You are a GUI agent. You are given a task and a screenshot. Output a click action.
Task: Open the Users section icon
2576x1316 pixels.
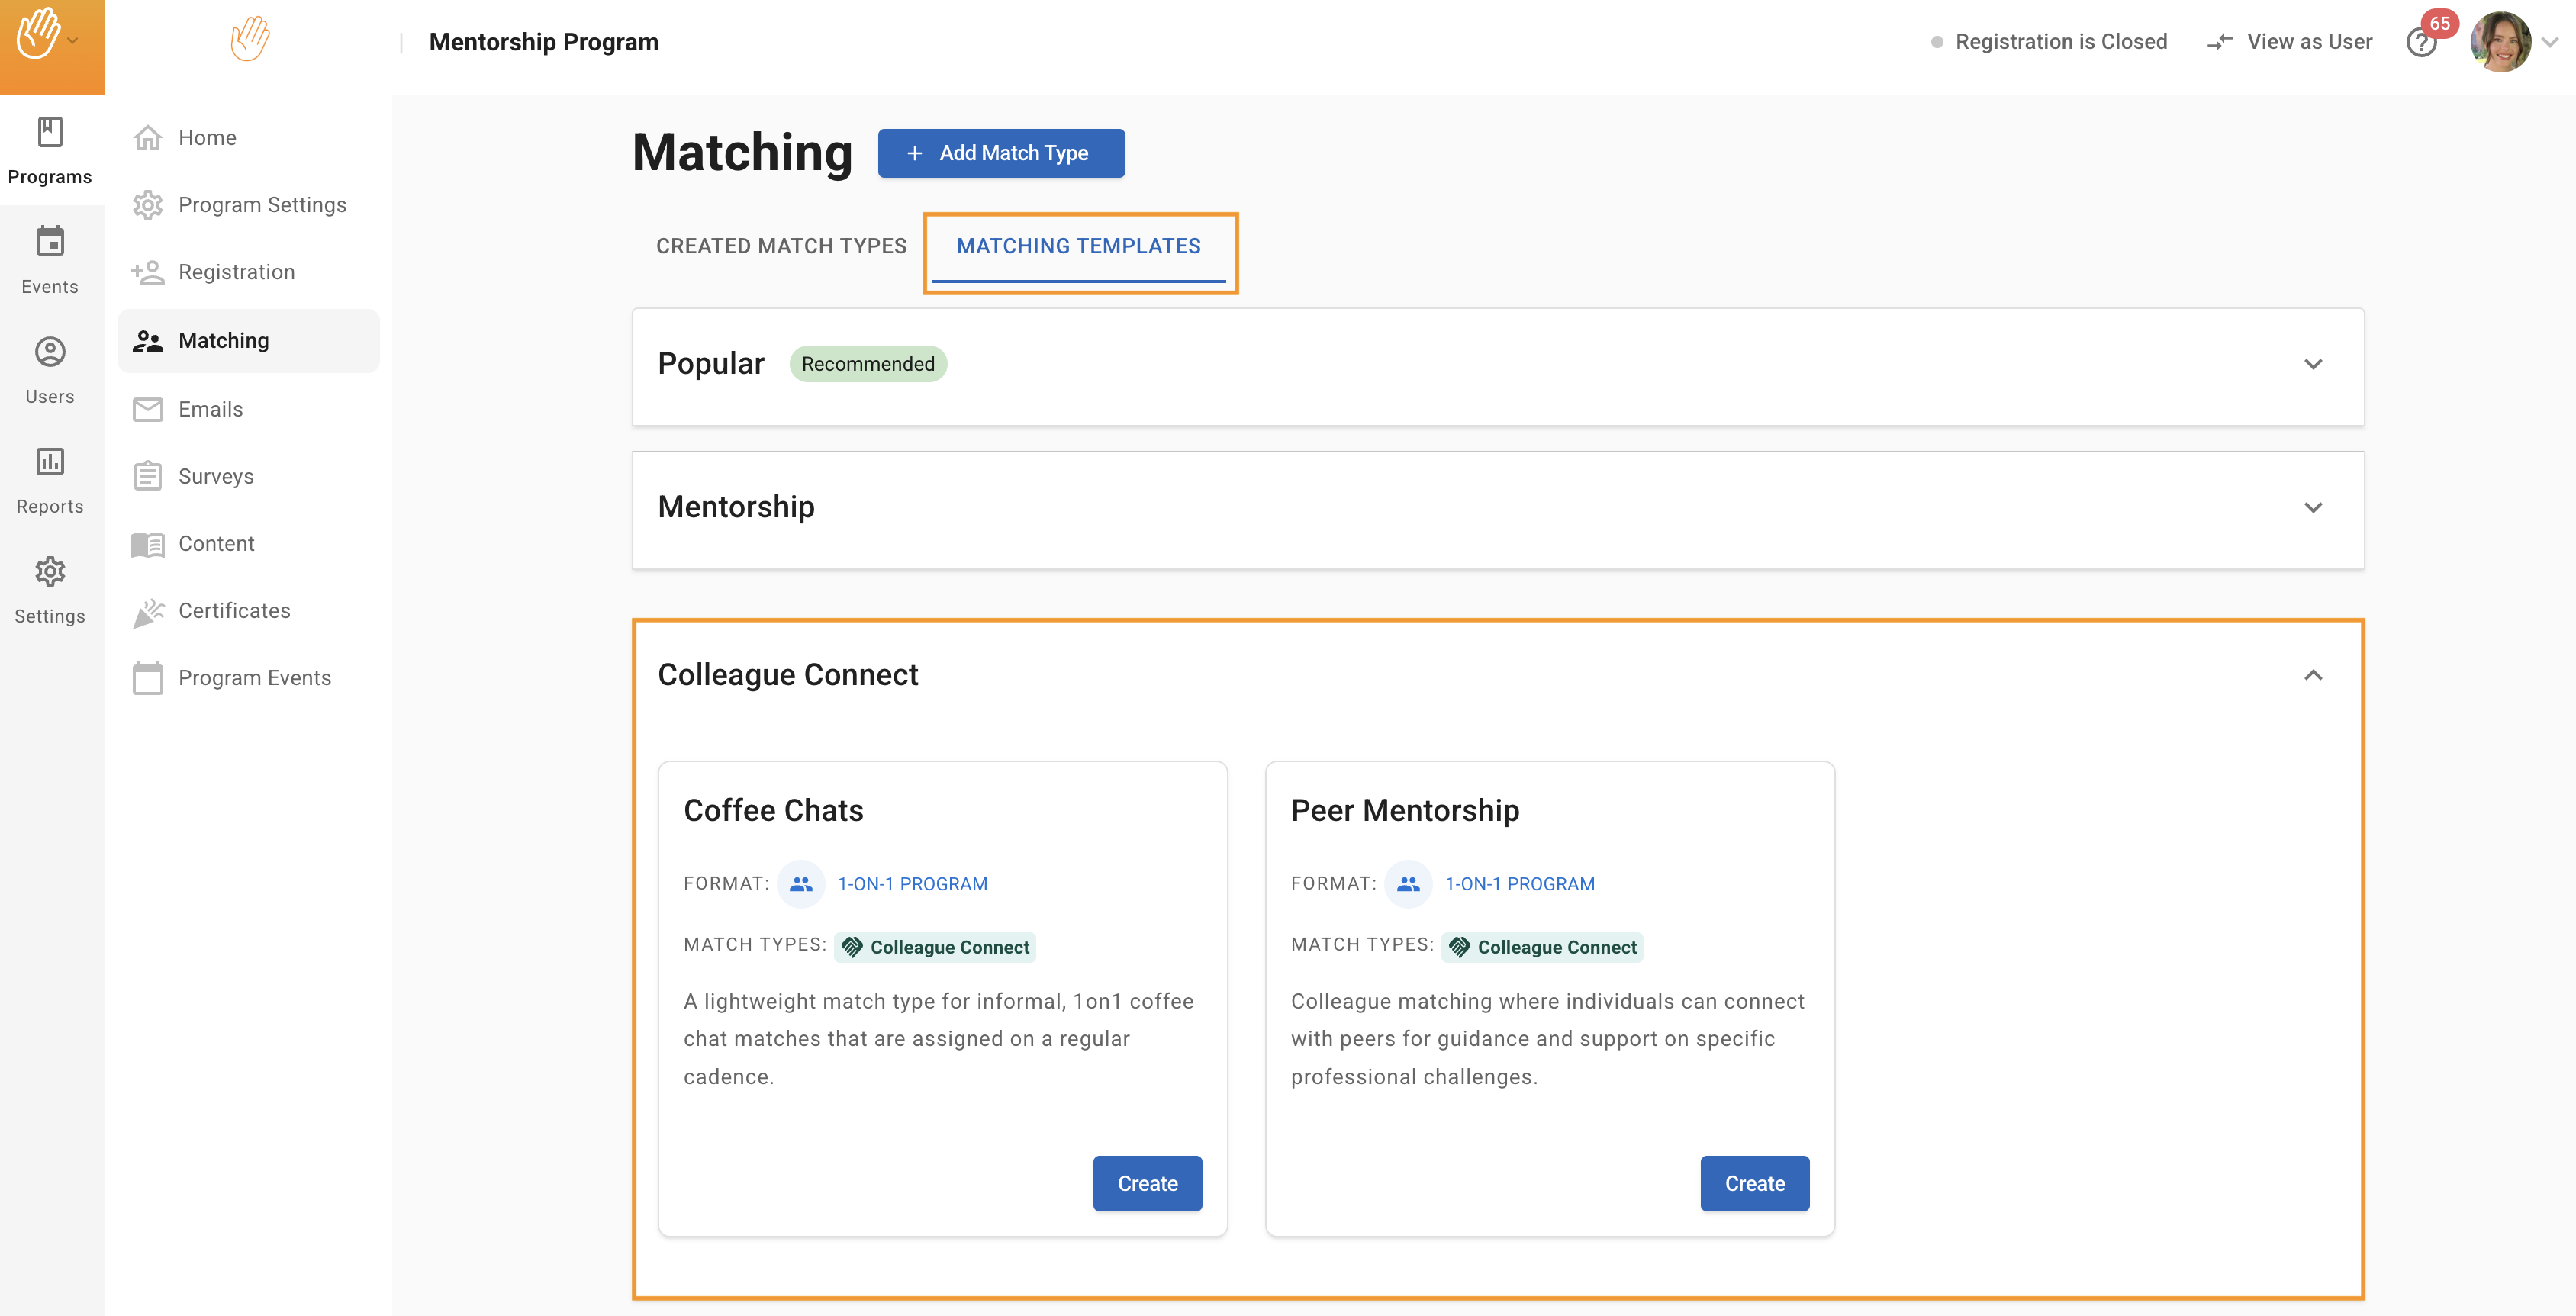50,352
